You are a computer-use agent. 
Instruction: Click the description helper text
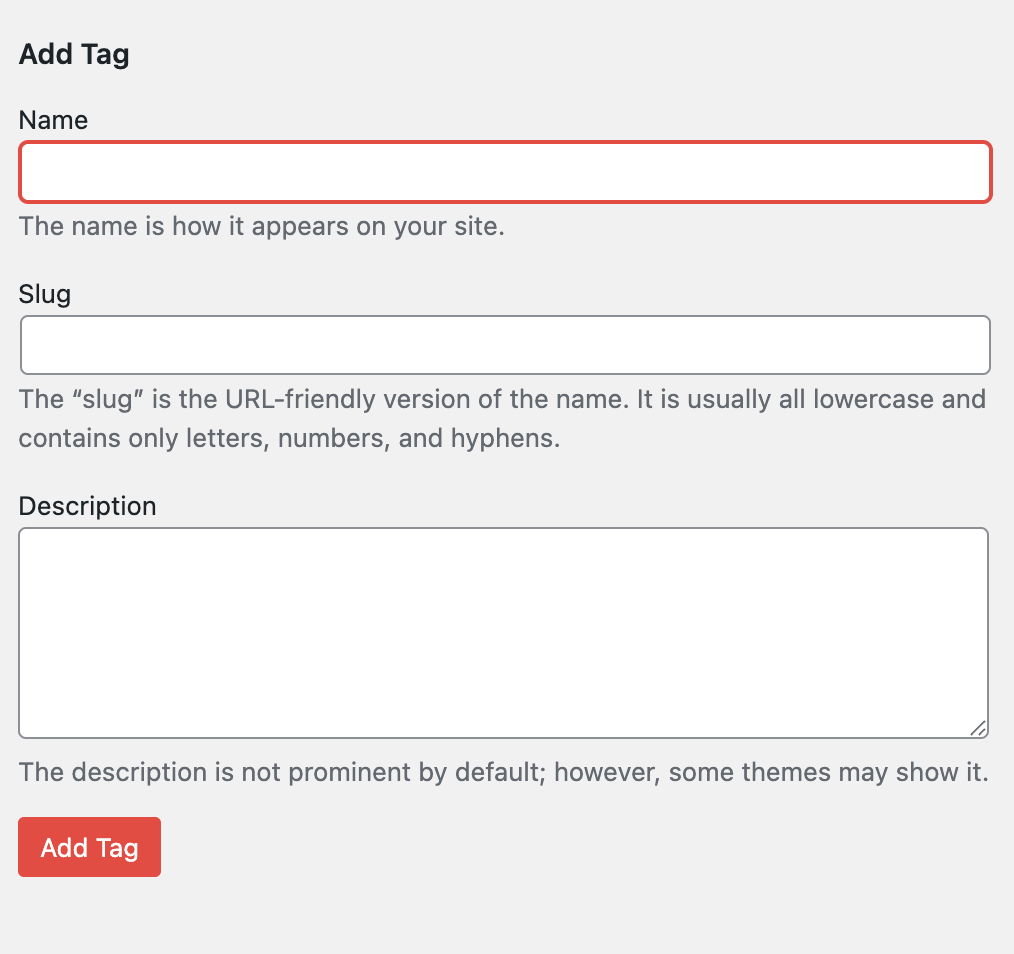503,772
